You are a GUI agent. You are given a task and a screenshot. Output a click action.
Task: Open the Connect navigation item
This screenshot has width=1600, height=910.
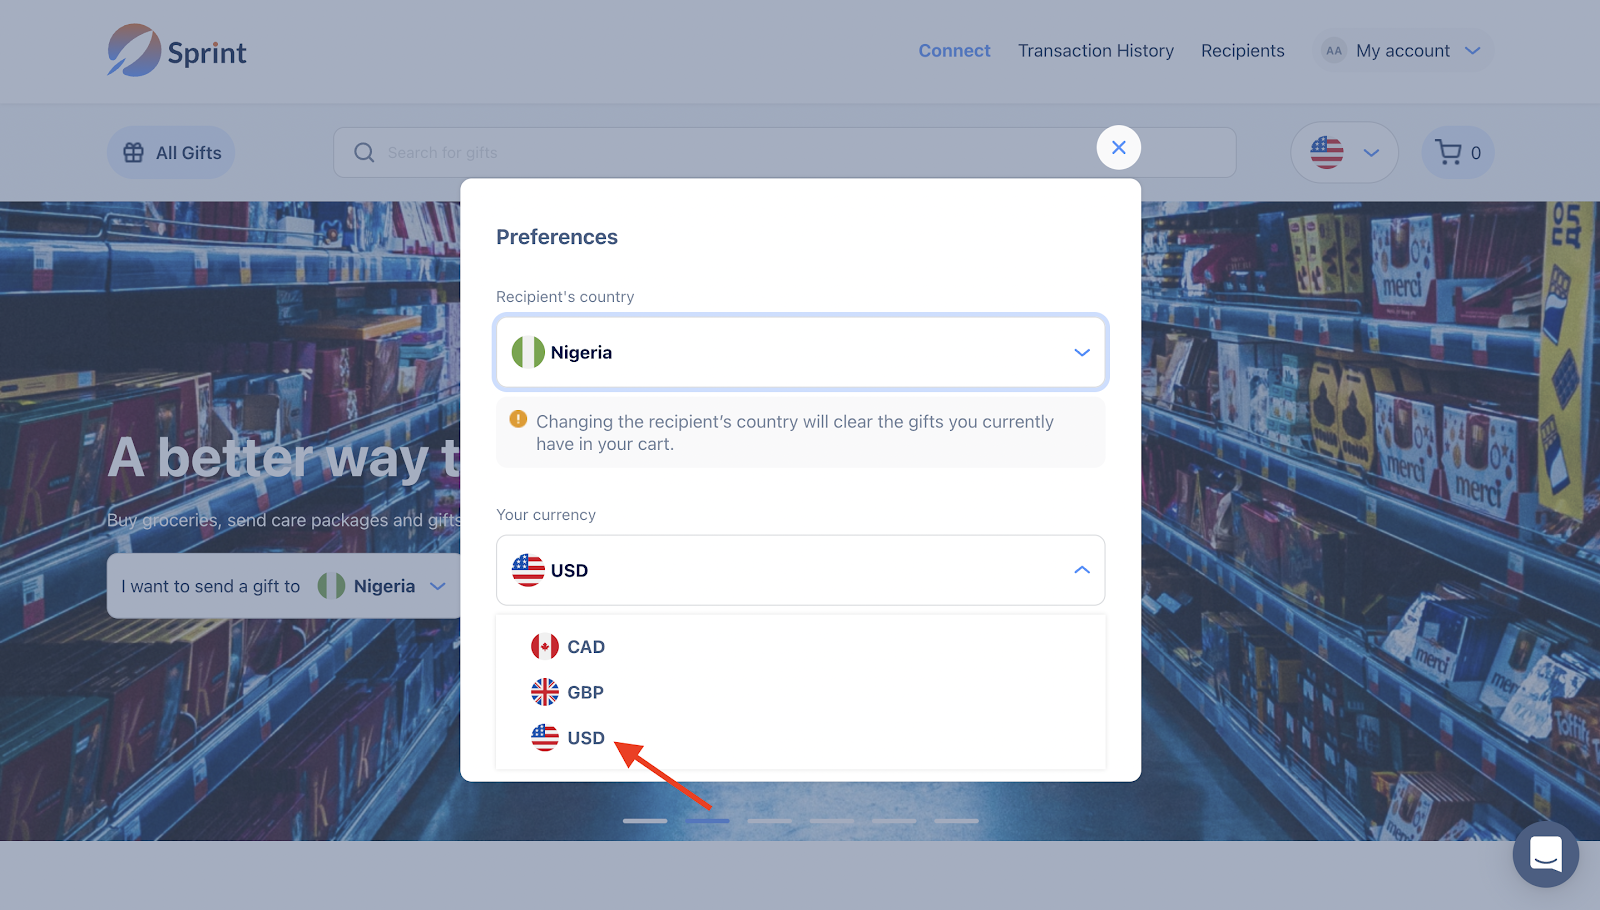(x=954, y=51)
